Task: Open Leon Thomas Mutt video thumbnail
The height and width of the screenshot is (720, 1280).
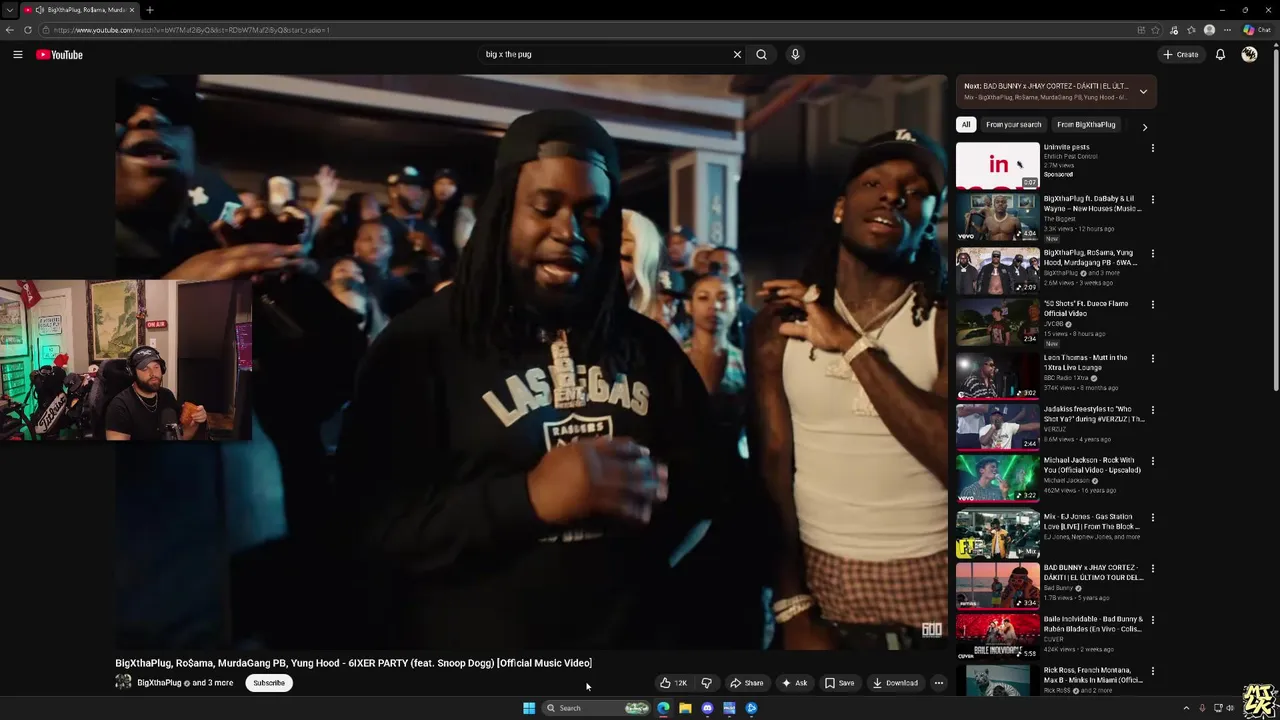Action: click(997, 375)
